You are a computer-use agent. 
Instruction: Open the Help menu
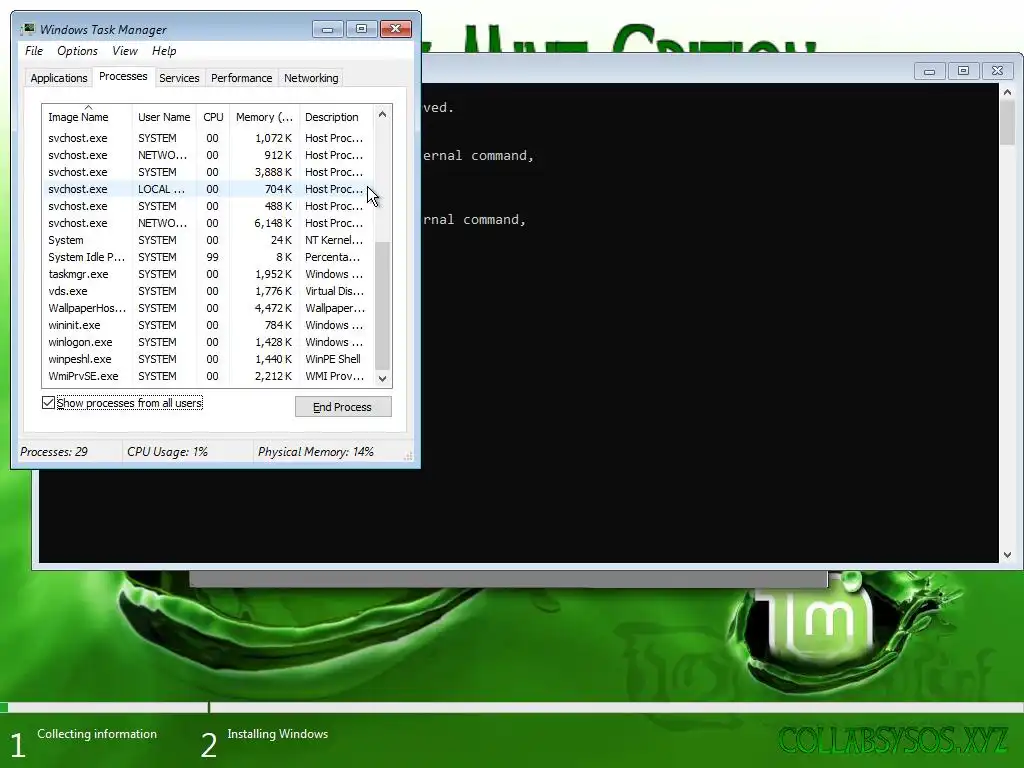164,51
